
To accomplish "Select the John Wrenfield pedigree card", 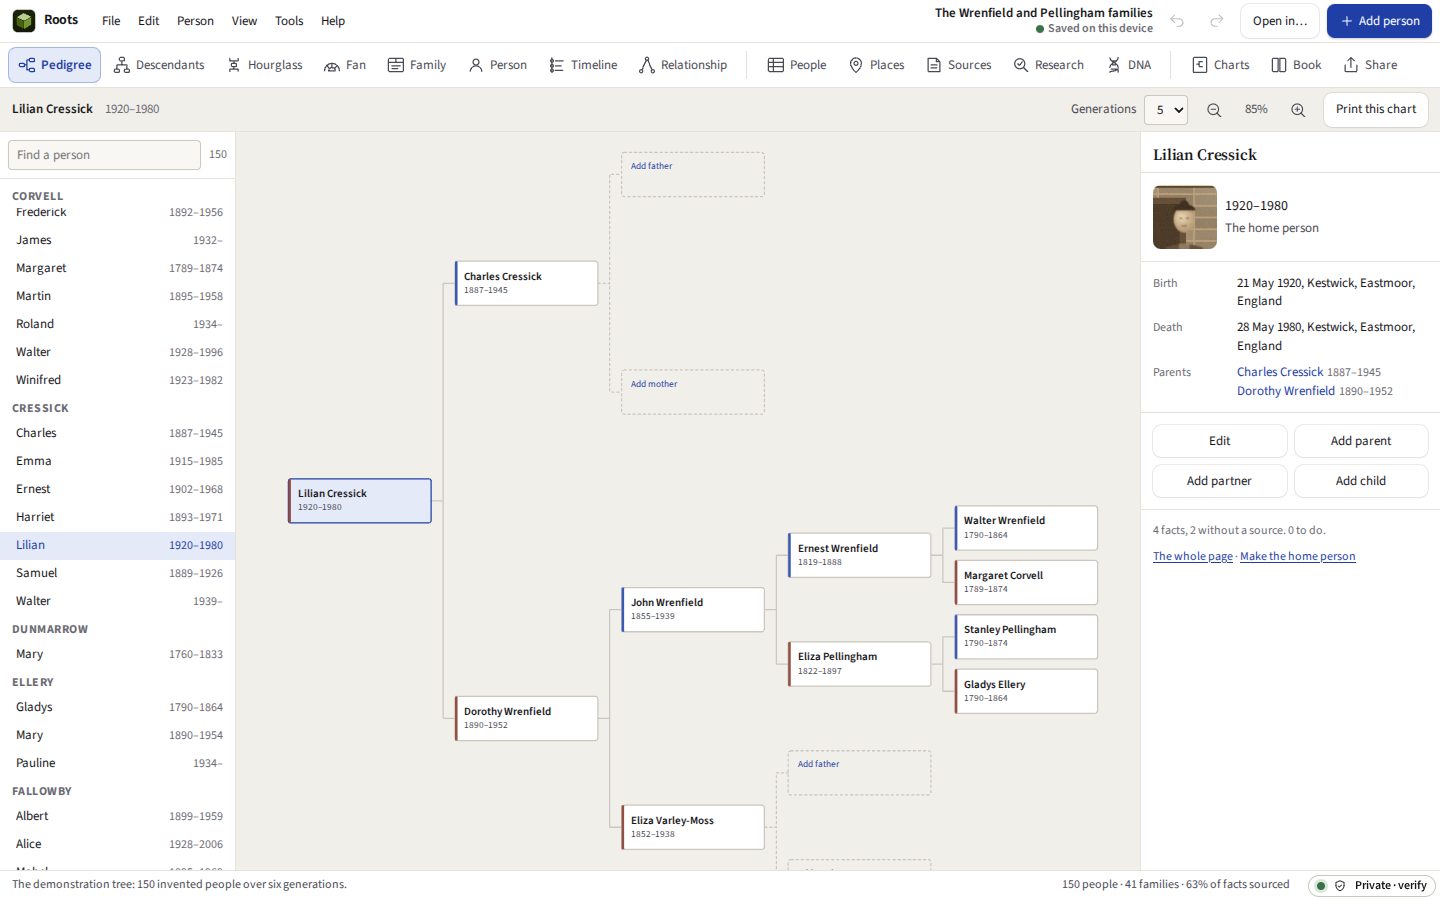I will [692, 609].
